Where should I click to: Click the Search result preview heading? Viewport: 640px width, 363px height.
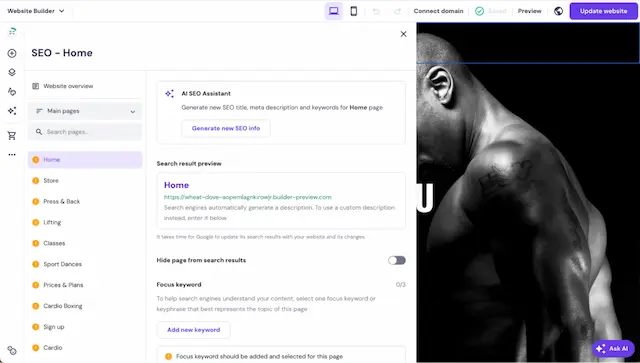[189, 164]
